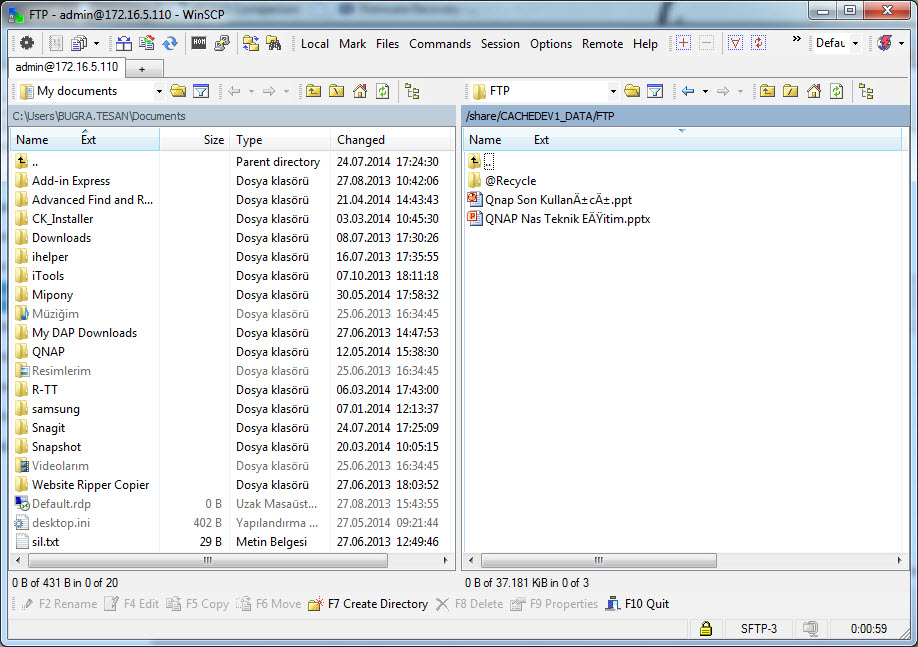Click the Invert Selection triangle icon
Viewport: 918px width, 647px height.
coord(735,43)
